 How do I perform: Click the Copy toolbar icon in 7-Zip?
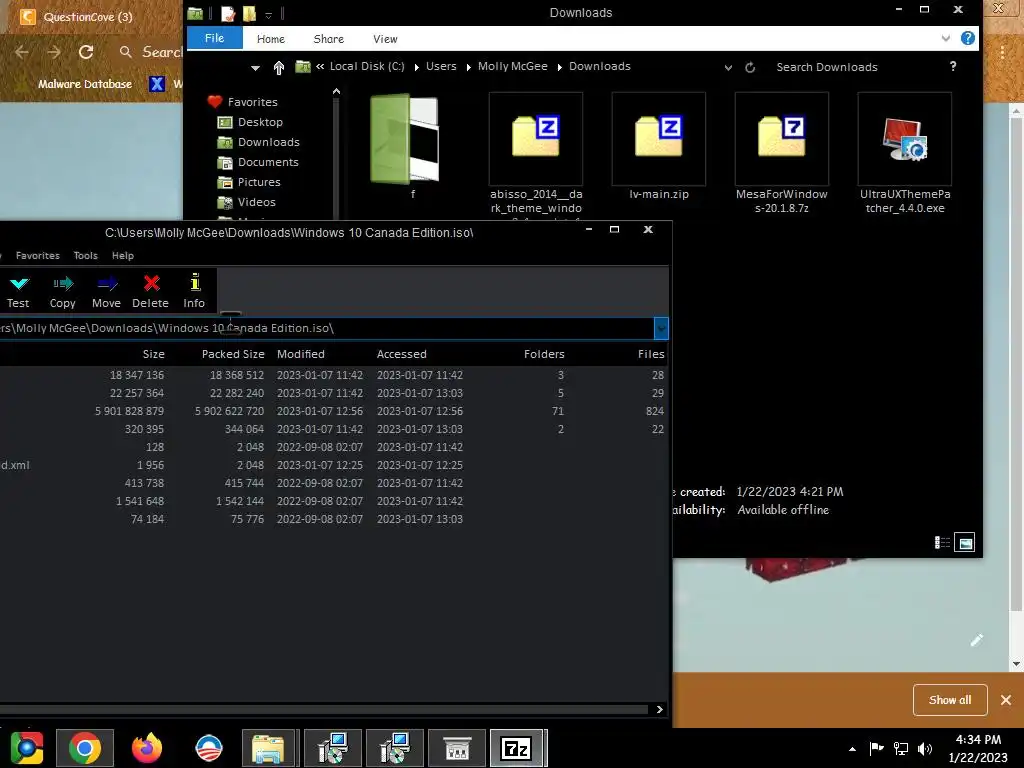pos(63,291)
